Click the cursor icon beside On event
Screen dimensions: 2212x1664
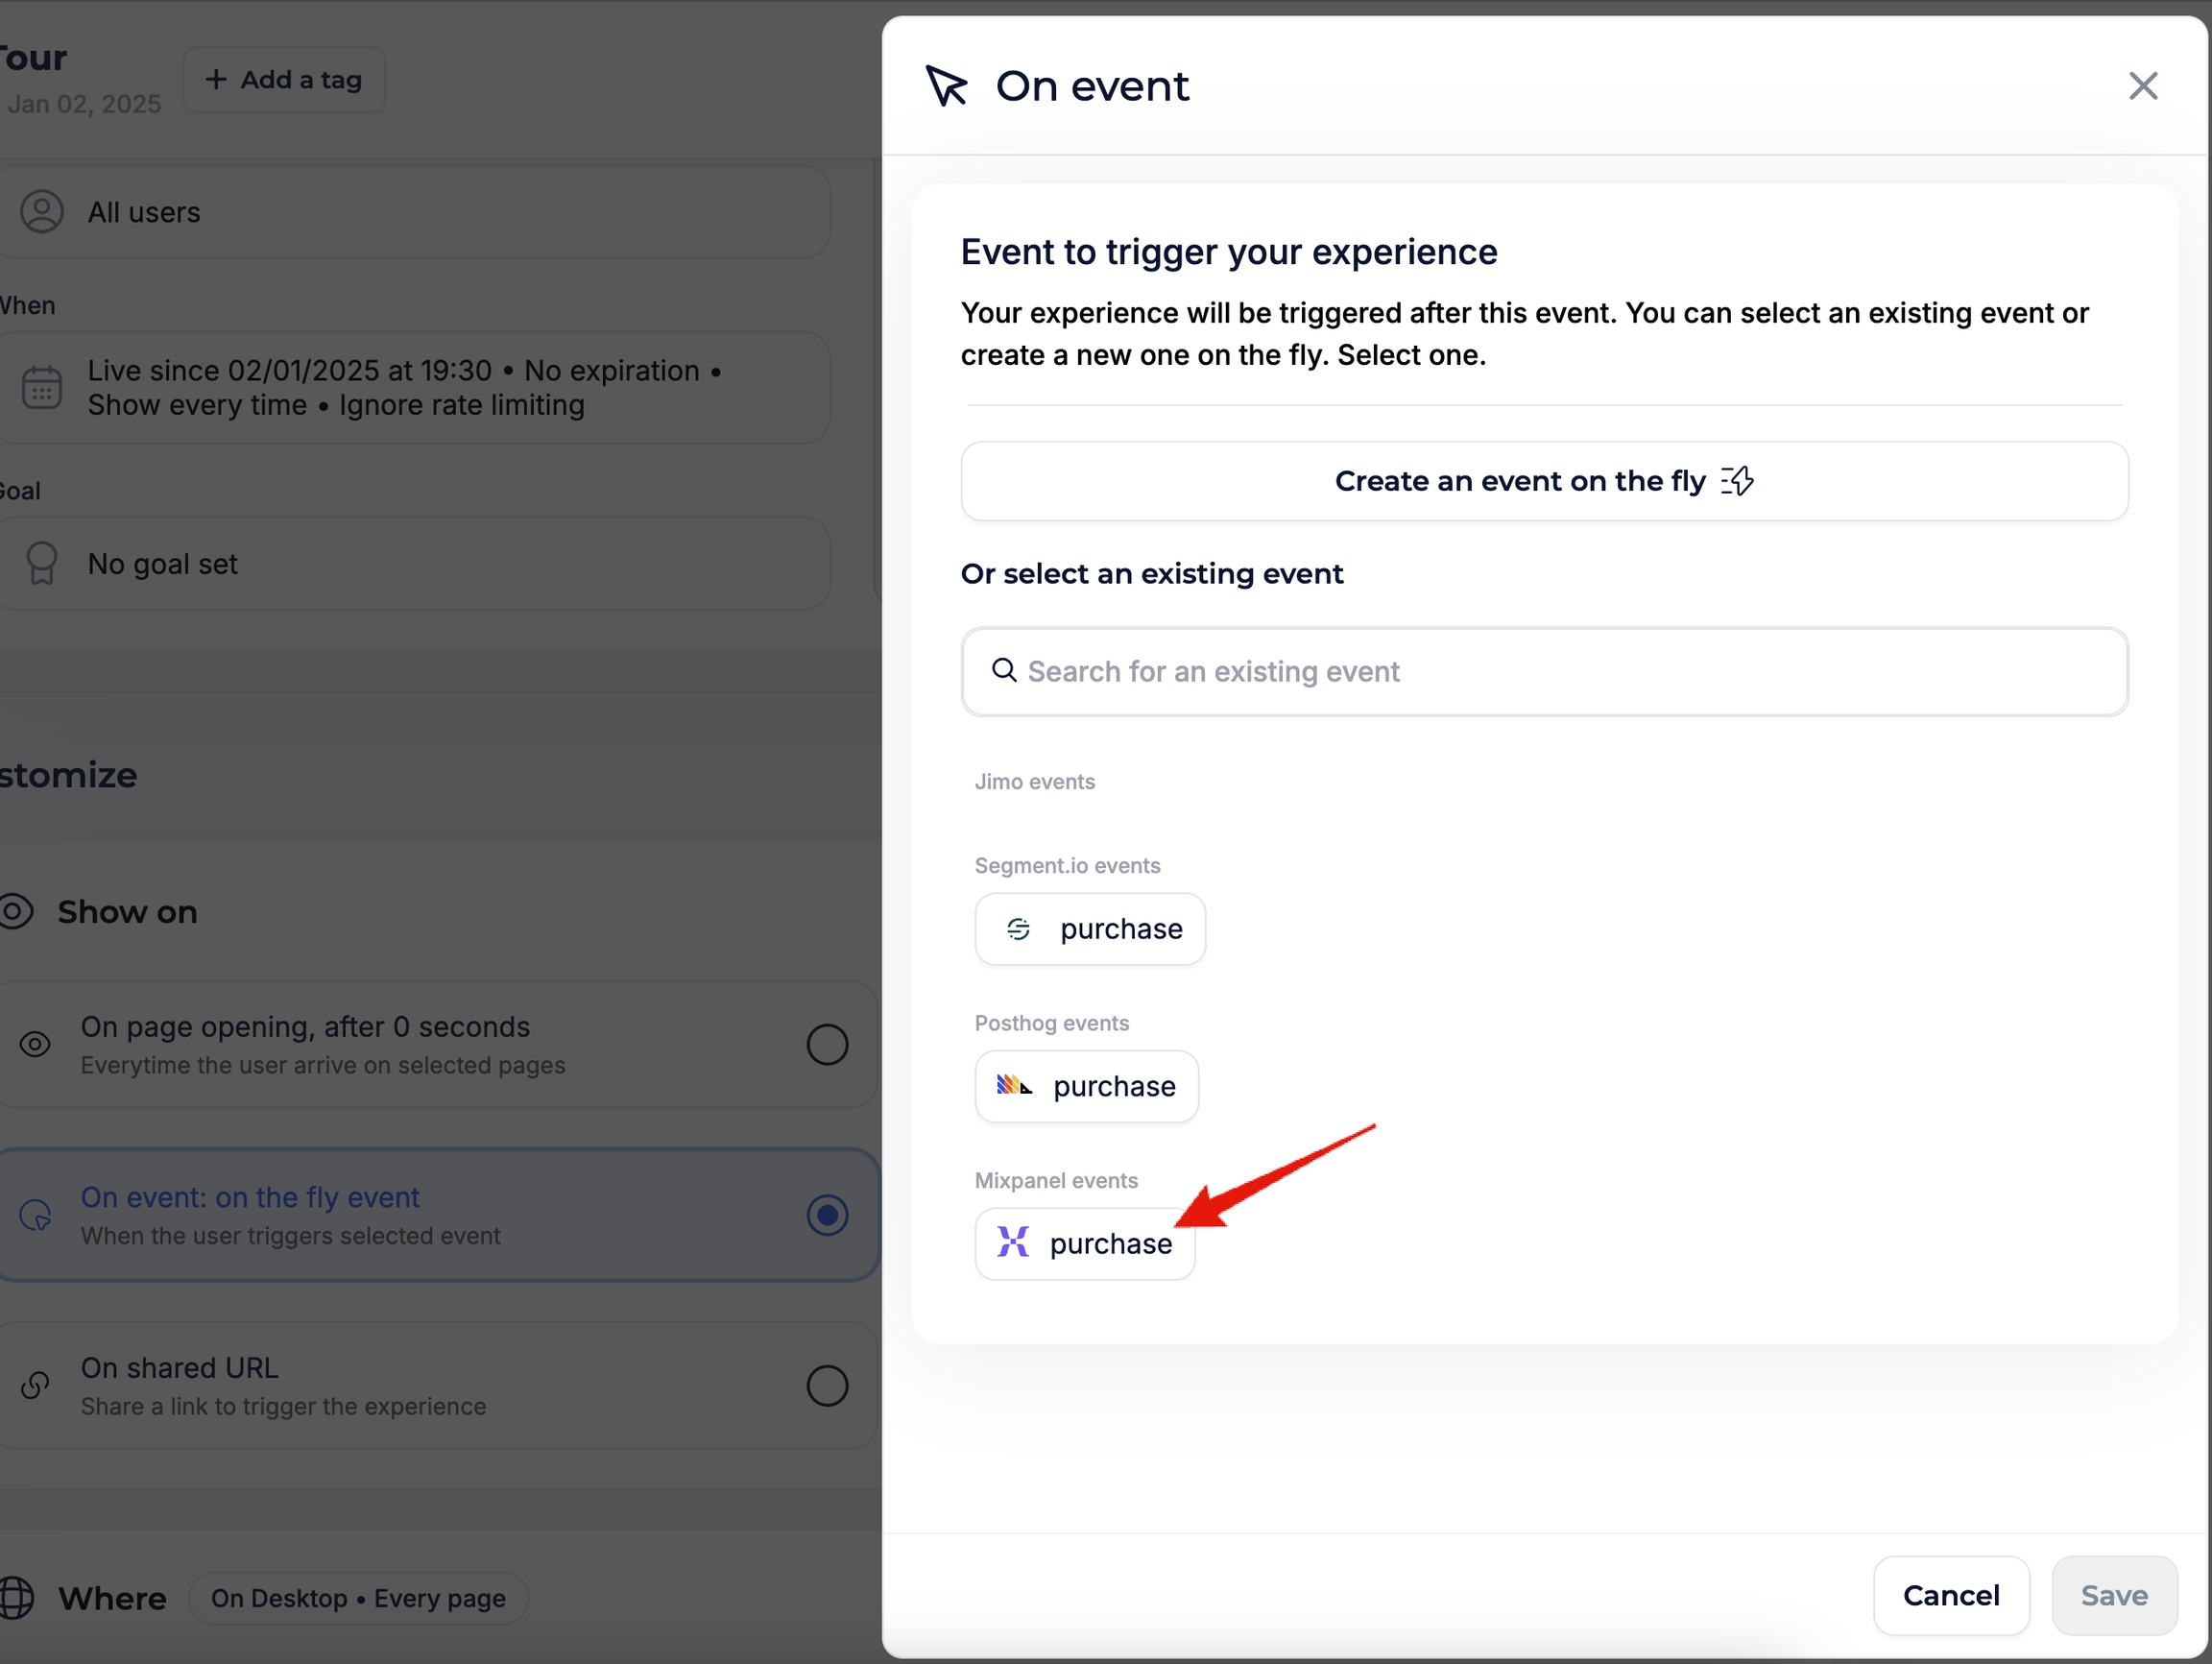[946, 86]
